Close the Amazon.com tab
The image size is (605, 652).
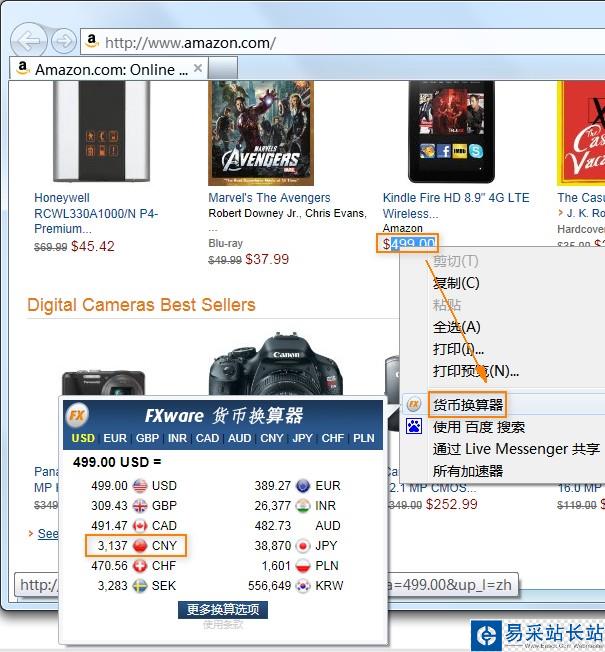(198, 68)
